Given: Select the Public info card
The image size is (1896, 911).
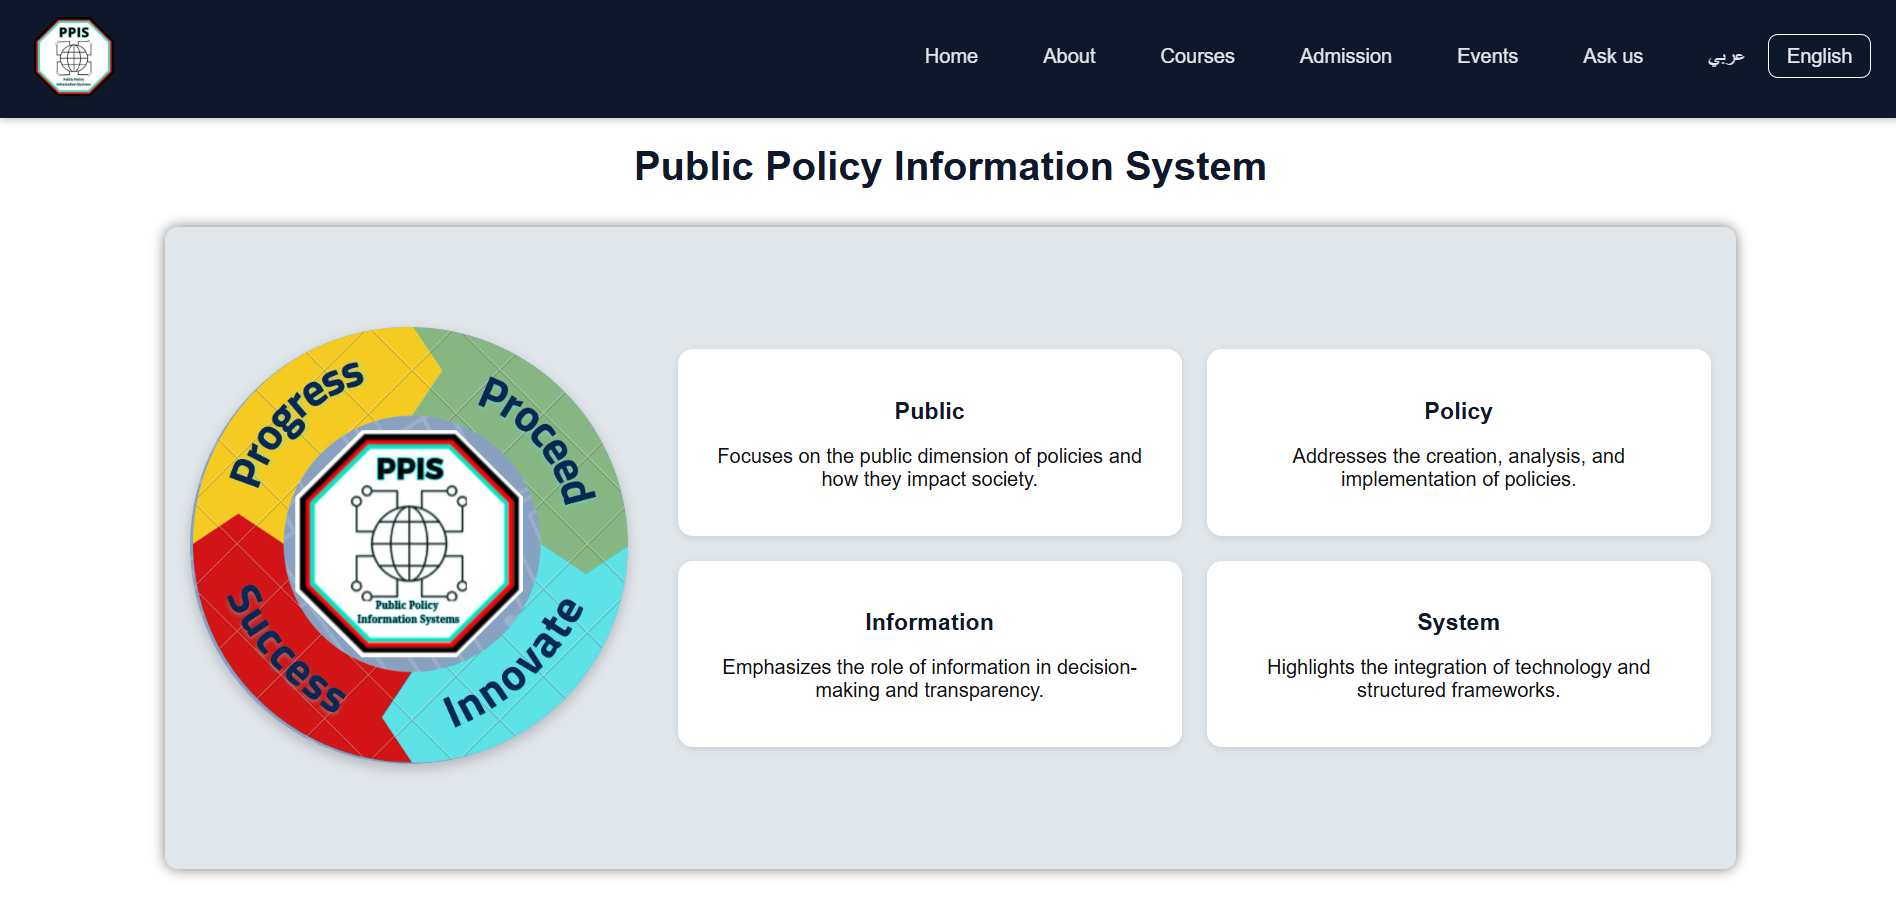Looking at the screenshot, I should click(929, 442).
